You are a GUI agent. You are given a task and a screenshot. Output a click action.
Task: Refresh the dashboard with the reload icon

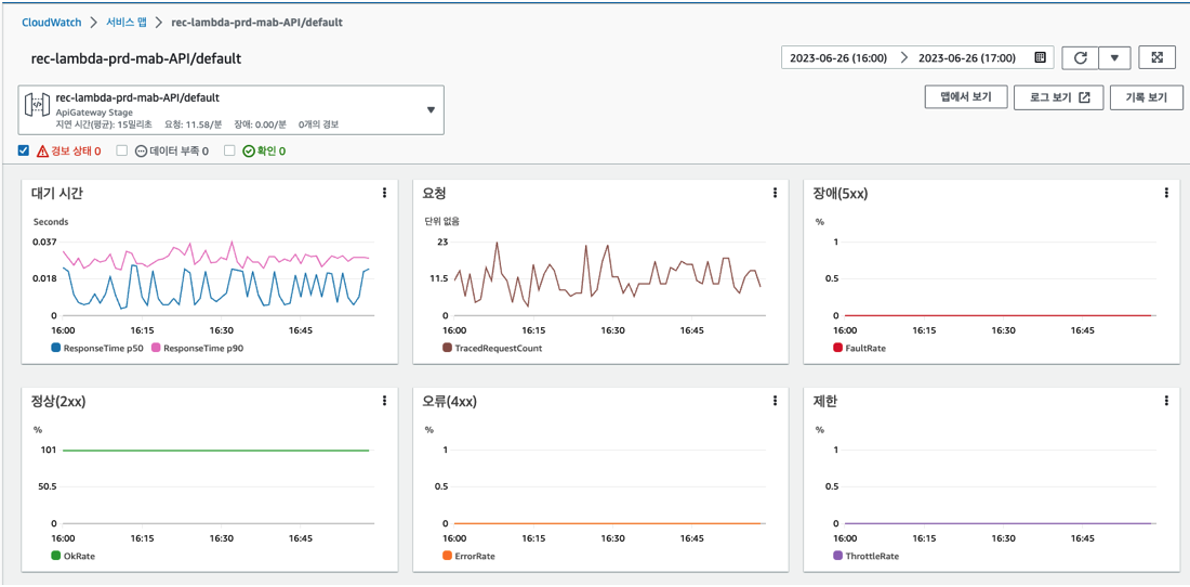tap(1079, 58)
